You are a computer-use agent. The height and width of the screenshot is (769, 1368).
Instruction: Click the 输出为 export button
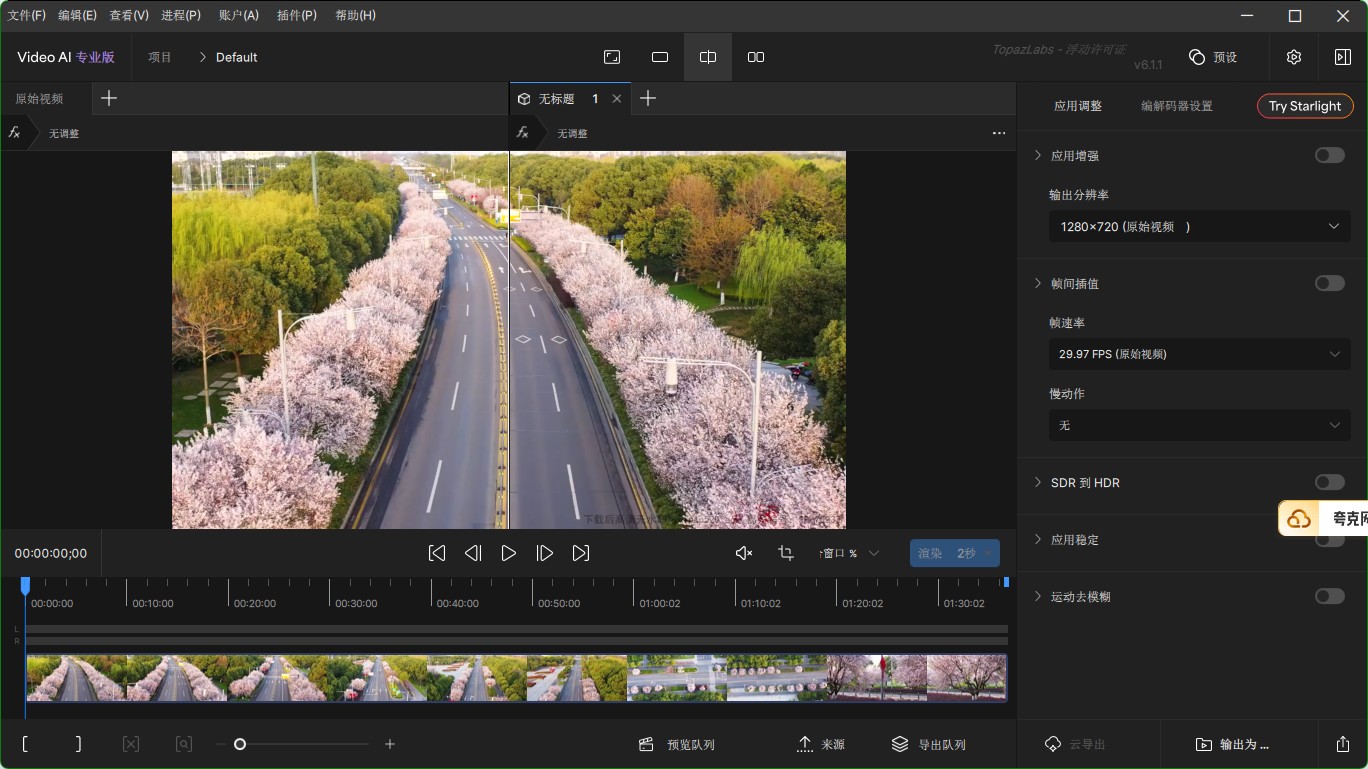click(1232, 744)
